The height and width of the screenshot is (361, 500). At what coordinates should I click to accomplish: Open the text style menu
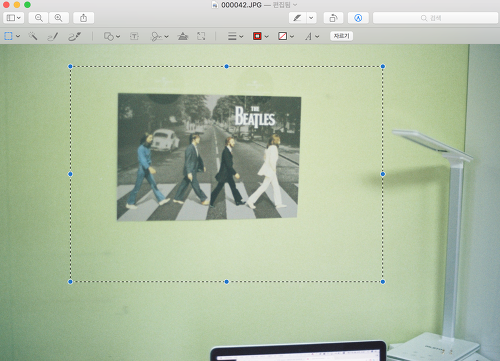point(312,36)
